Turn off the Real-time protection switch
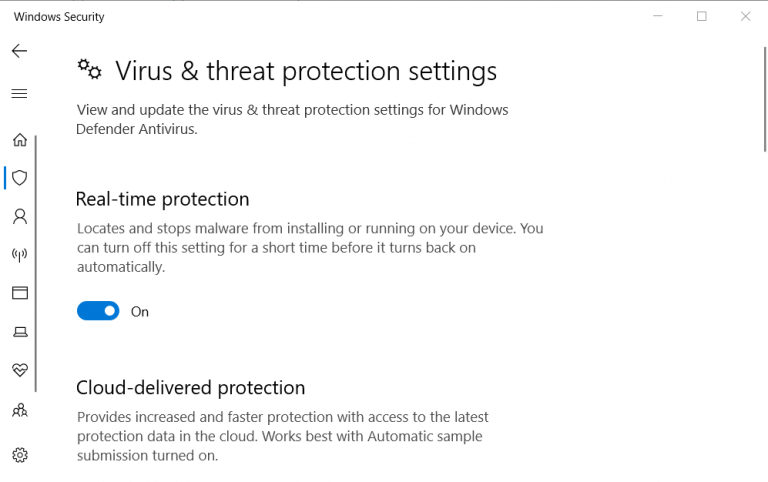768x482 pixels. pos(98,311)
